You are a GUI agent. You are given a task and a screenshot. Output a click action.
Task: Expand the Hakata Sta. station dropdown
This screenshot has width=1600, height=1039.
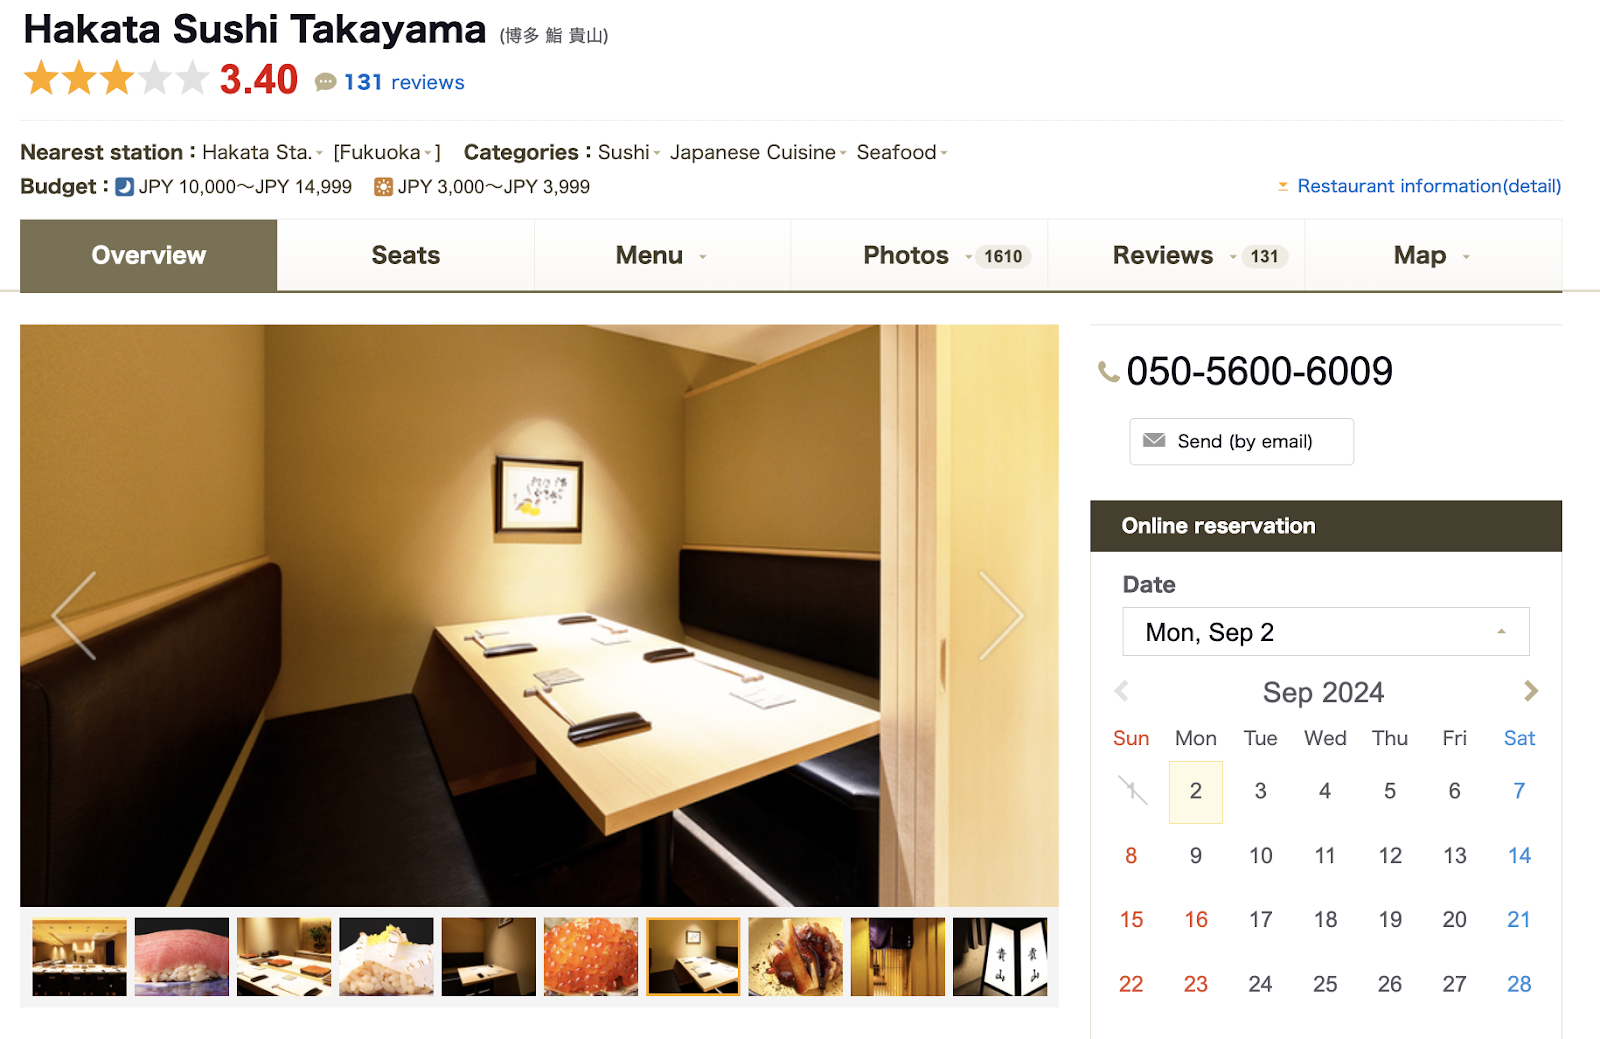click(319, 153)
